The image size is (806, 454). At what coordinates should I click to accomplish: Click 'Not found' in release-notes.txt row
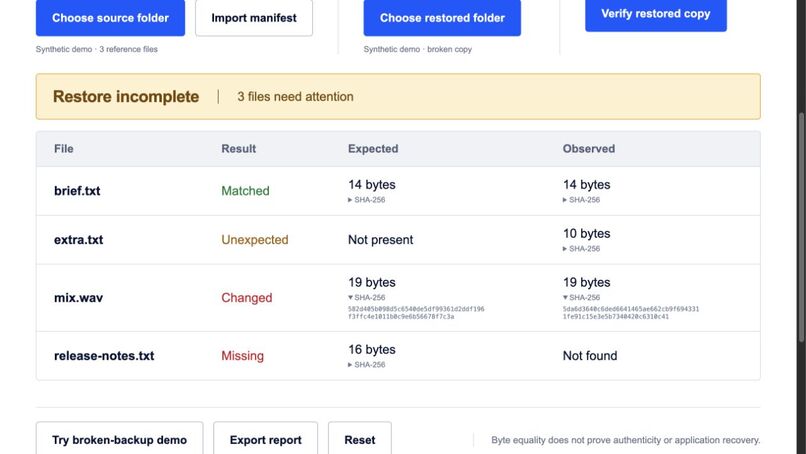(590, 356)
